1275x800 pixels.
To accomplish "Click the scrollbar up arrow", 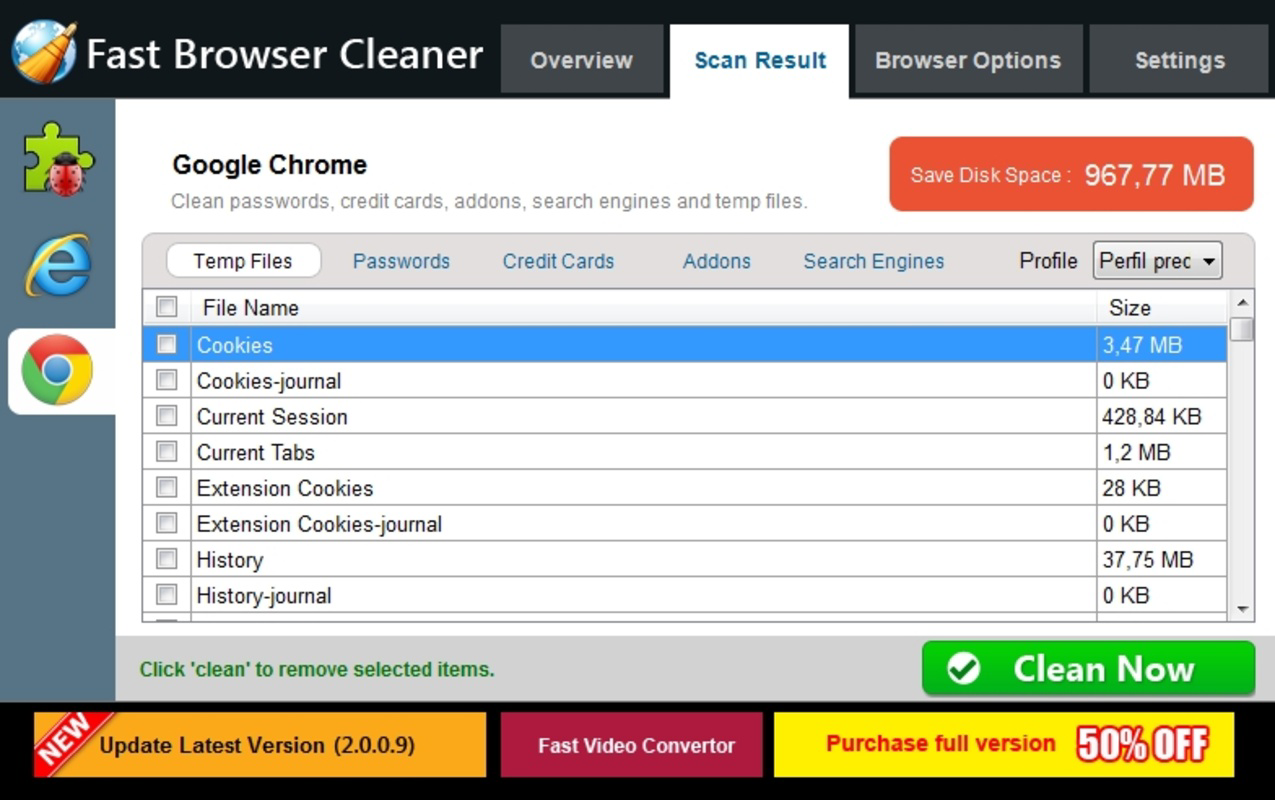I will (1242, 302).
